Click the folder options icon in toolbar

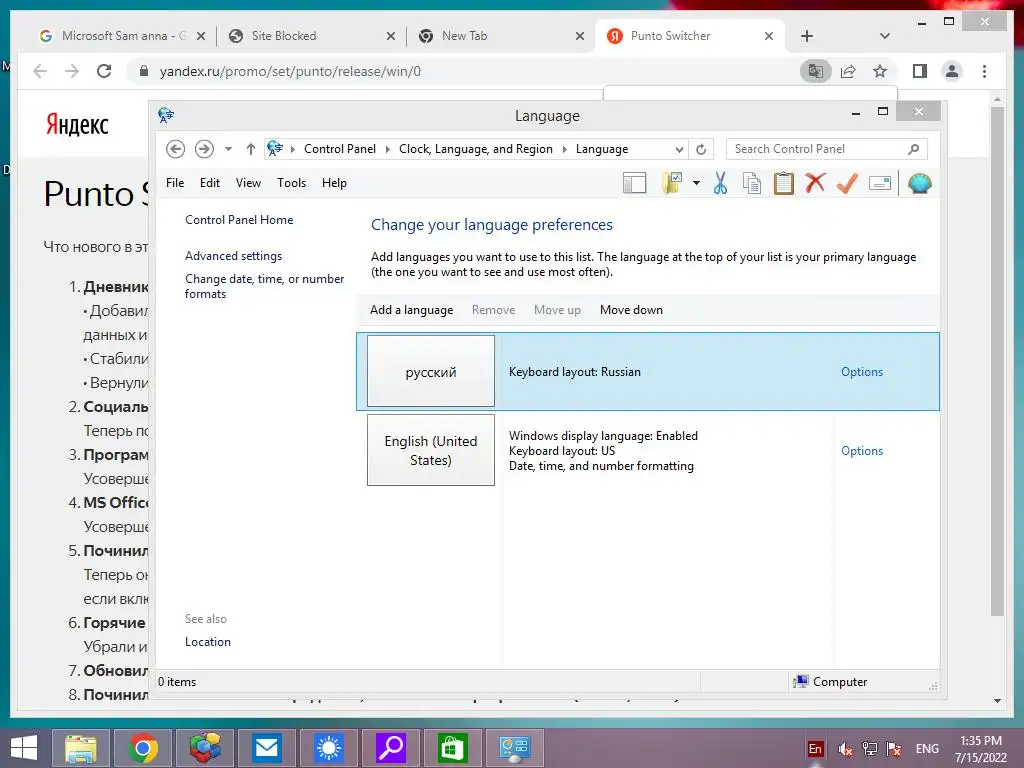point(672,184)
